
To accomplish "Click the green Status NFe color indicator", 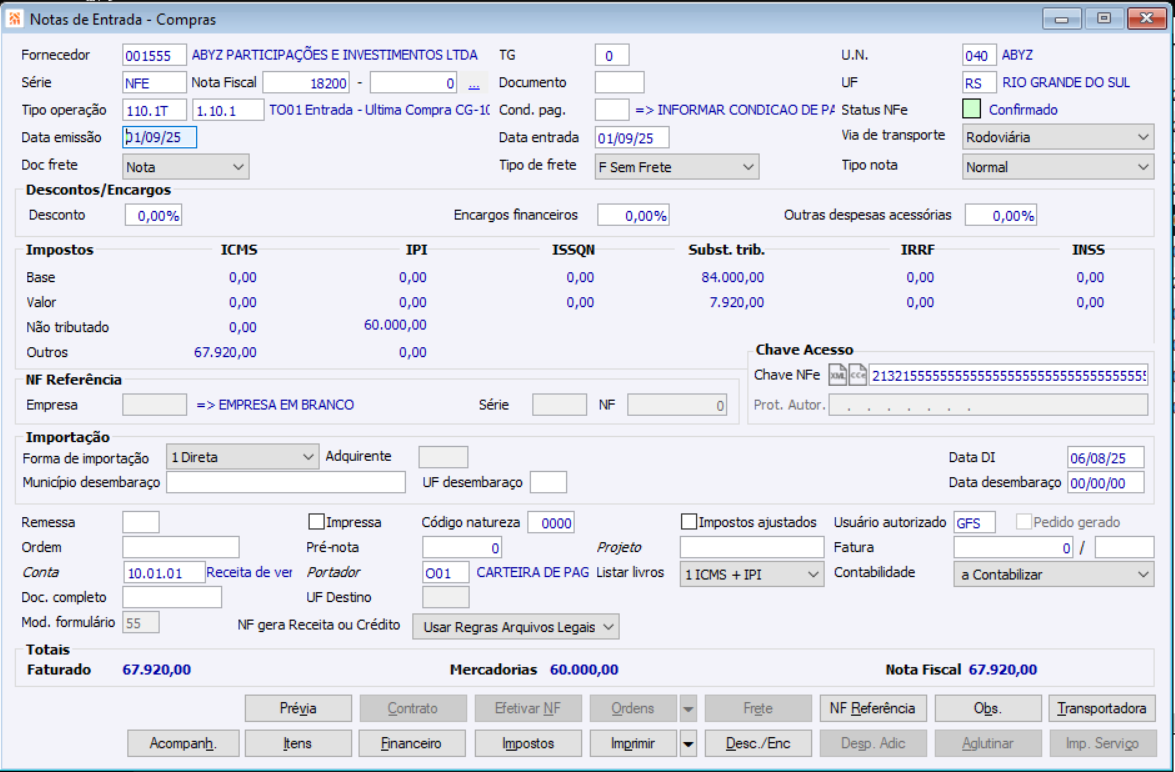I will point(971,110).
